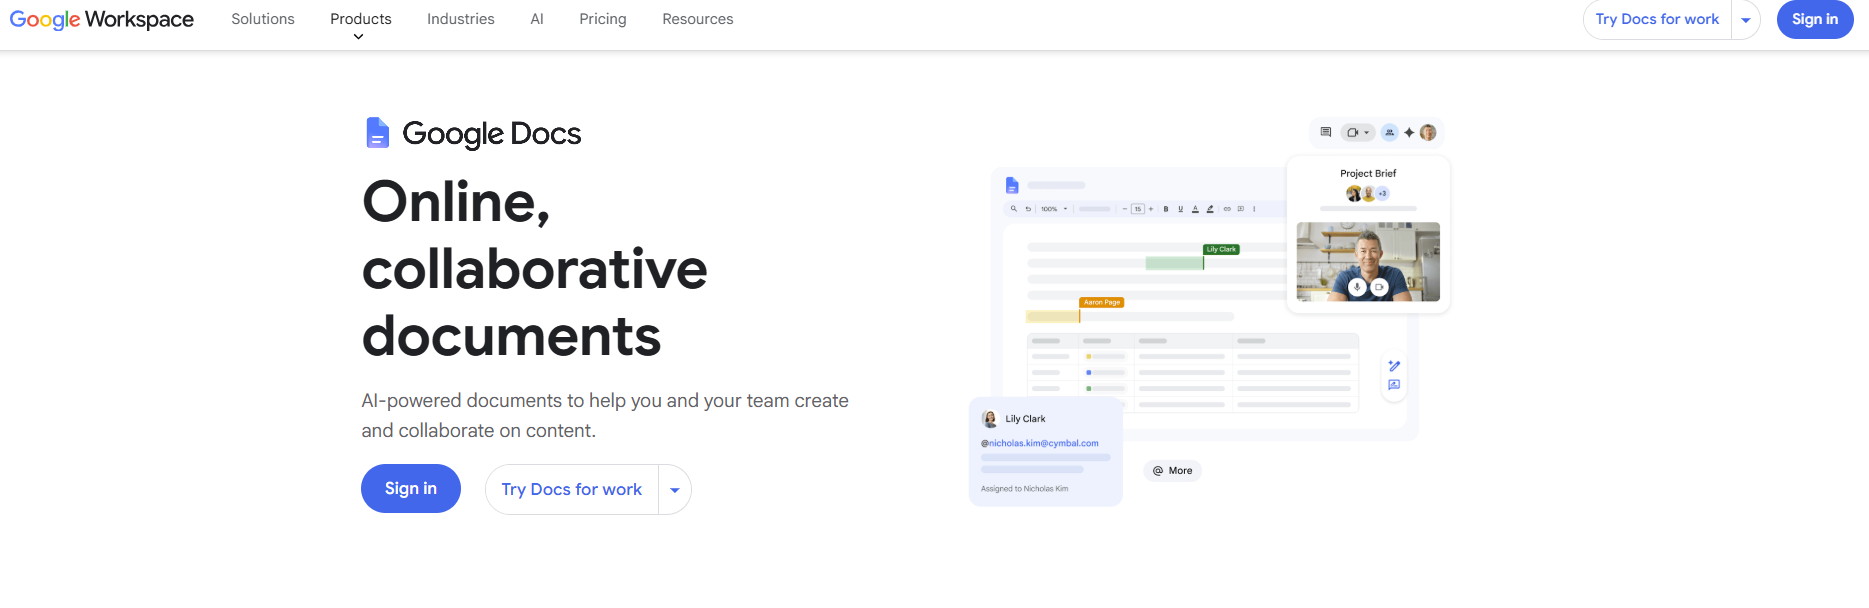
Task: Click Lily Clark's avatar in comment card
Action: pyautogui.click(x=990, y=419)
